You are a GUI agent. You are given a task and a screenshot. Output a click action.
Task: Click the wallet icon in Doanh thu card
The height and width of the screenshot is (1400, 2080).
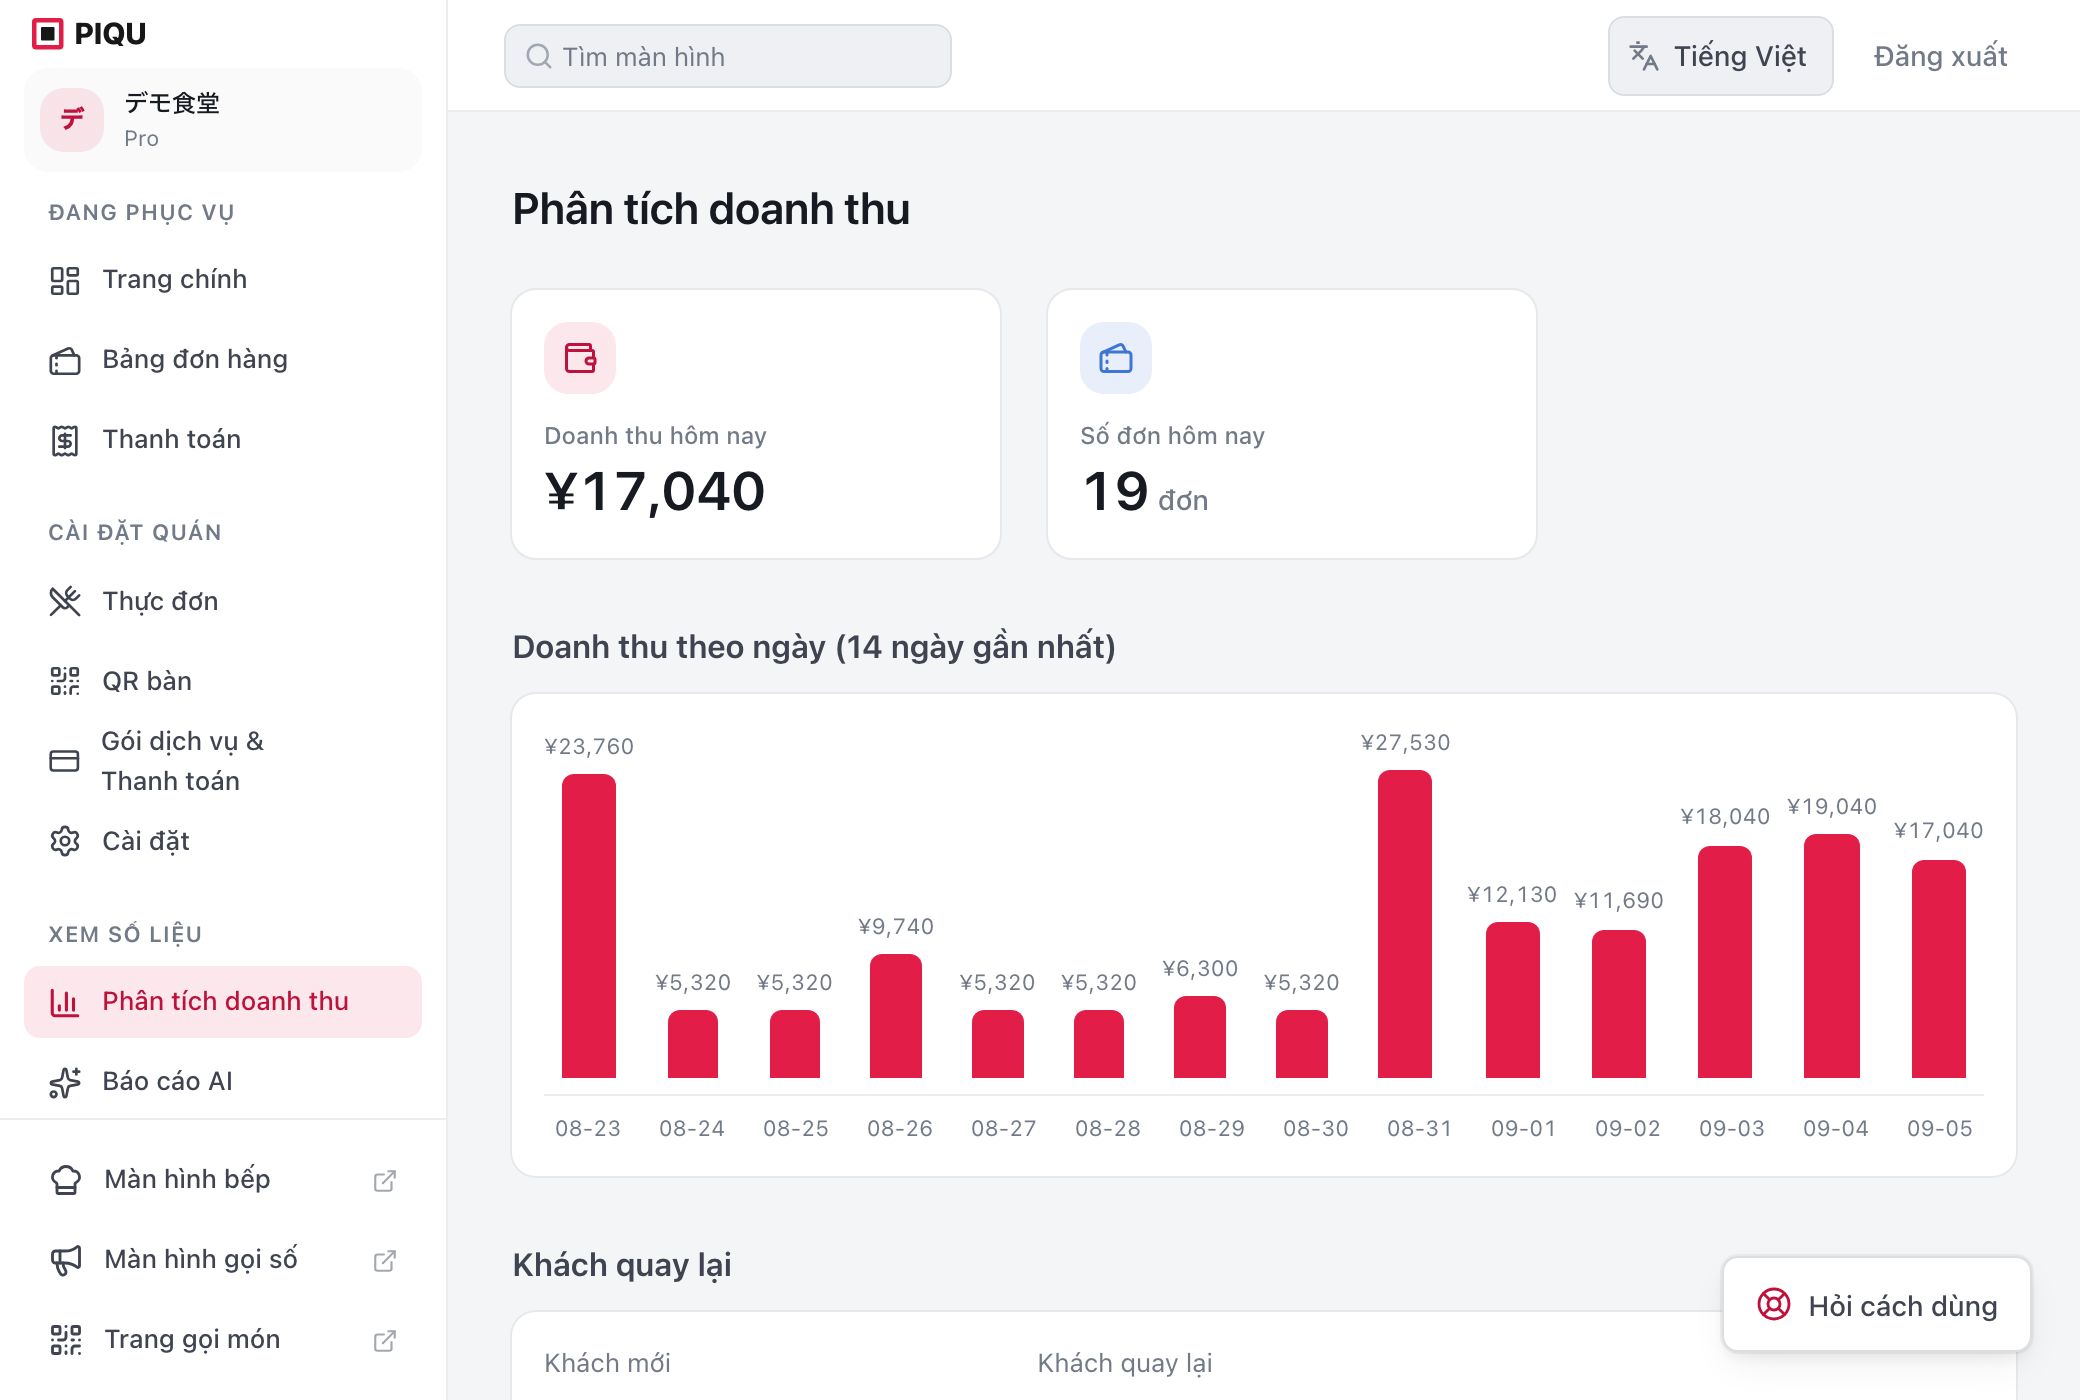tap(580, 358)
